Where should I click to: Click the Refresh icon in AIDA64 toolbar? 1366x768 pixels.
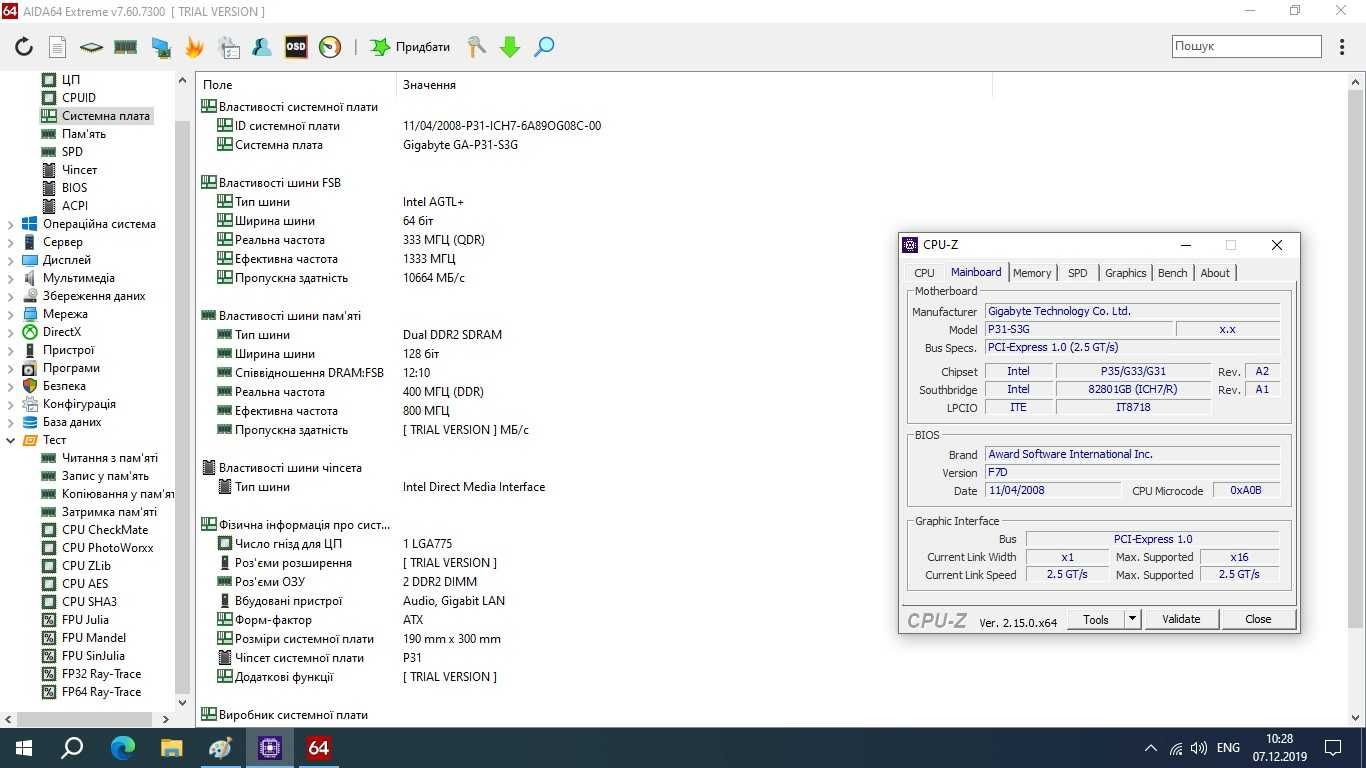pyautogui.click(x=24, y=47)
